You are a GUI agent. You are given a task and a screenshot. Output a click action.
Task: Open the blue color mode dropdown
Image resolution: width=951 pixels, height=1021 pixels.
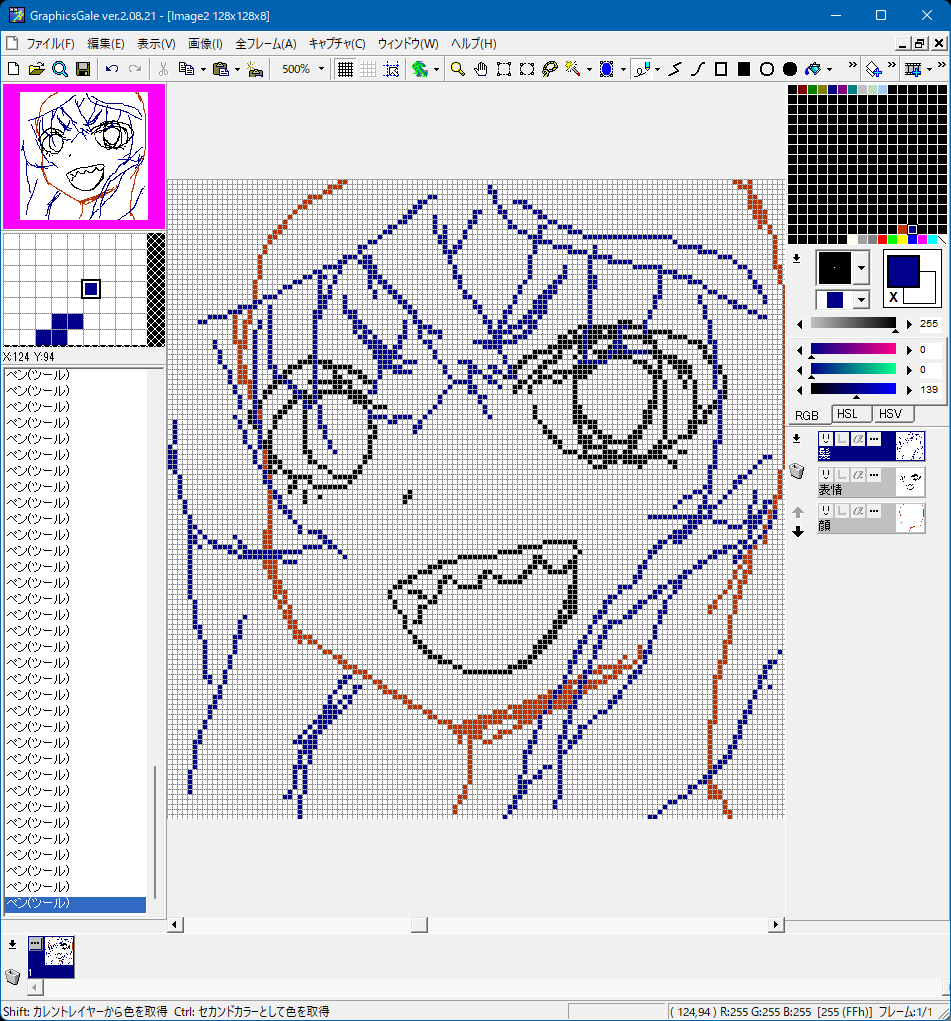point(862,300)
